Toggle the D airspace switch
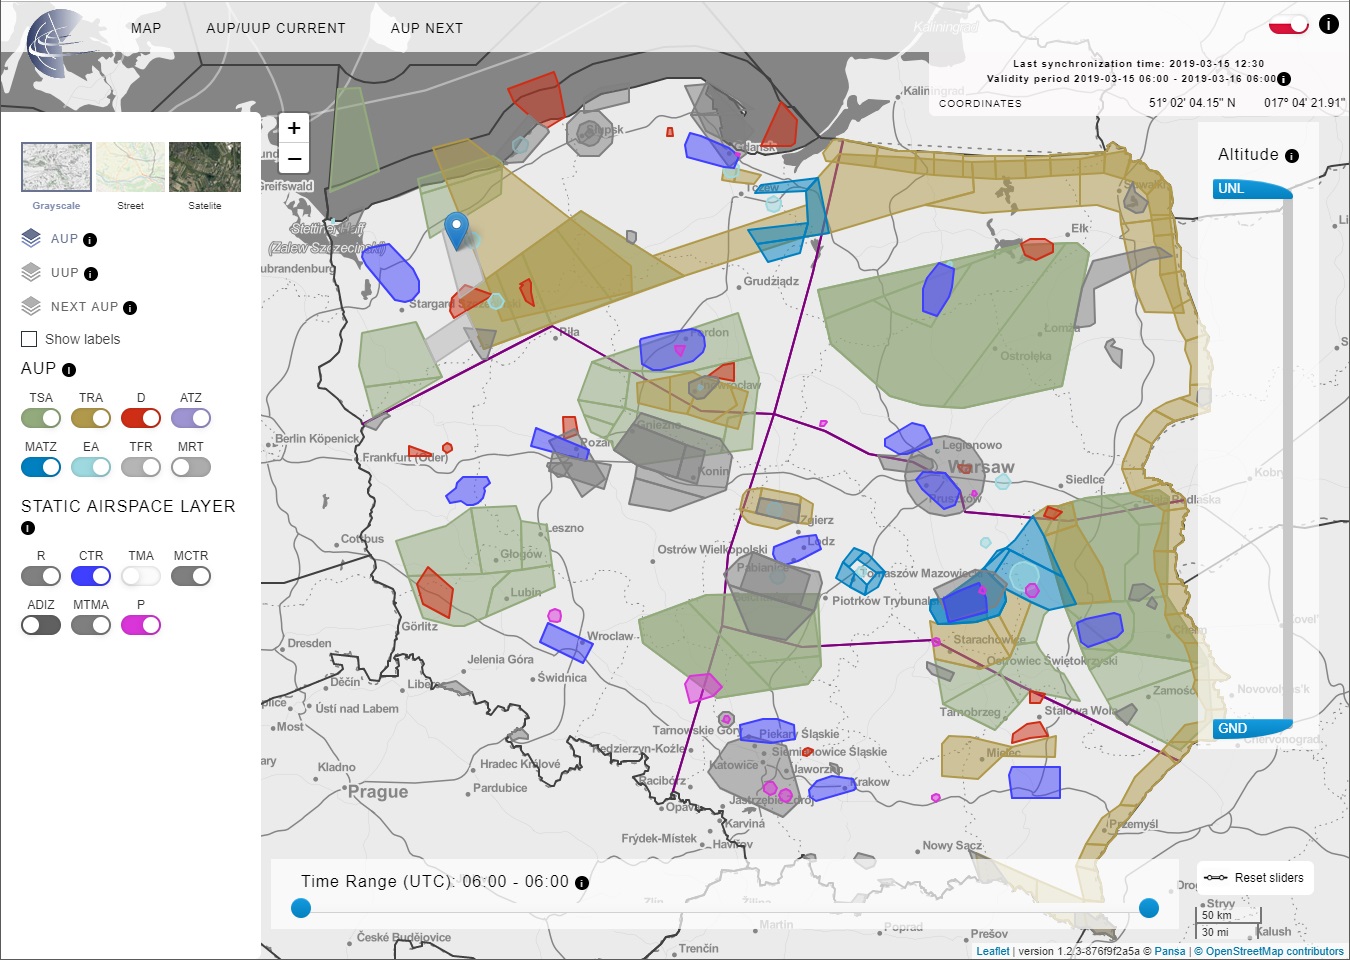The width and height of the screenshot is (1350, 960). 141,418
